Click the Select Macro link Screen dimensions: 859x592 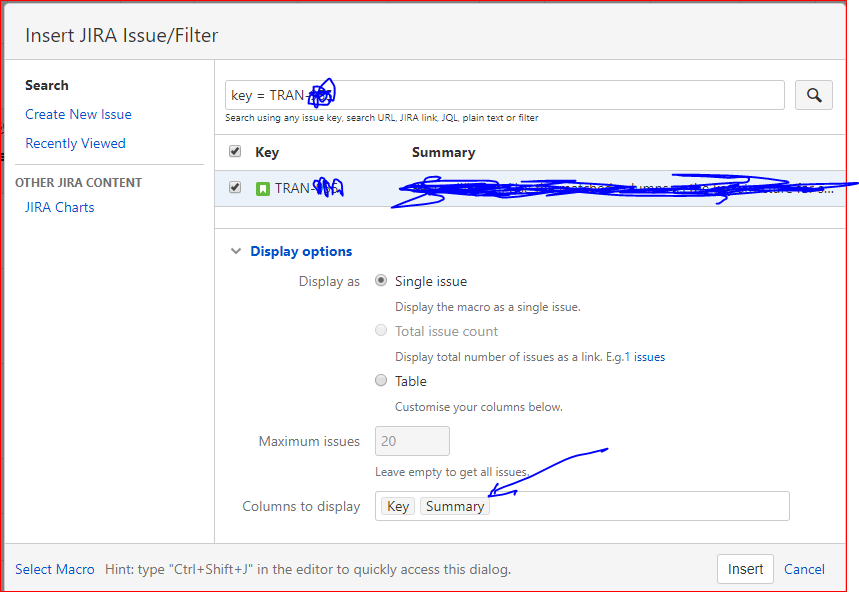[54, 570]
